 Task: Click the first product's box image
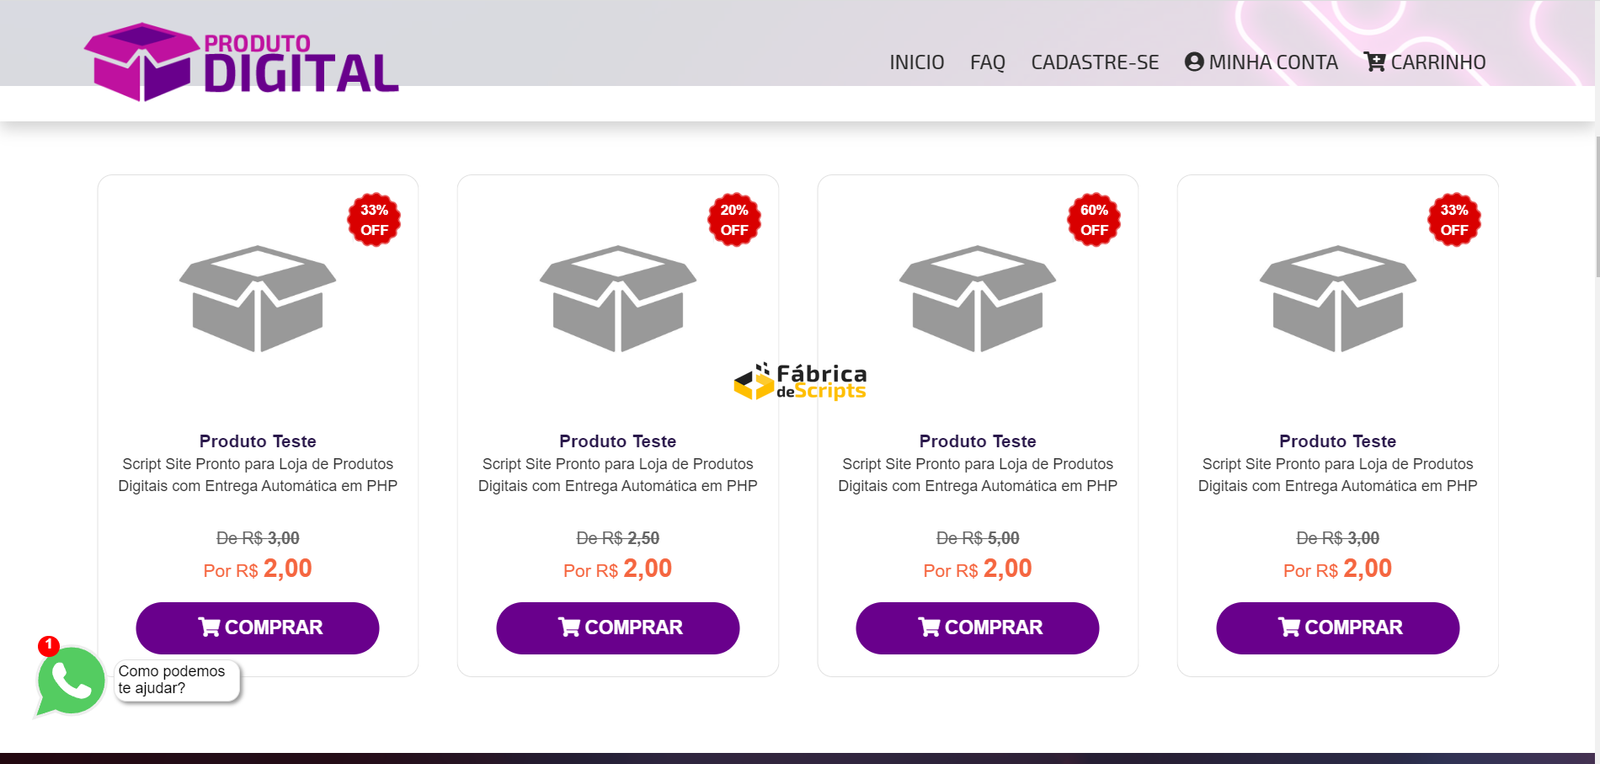pyautogui.click(x=258, y=298)
